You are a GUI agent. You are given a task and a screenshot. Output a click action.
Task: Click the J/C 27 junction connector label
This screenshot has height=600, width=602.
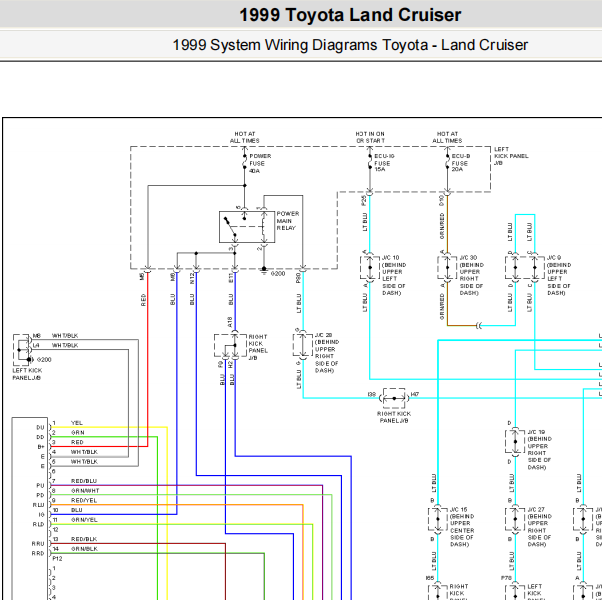[x=539, y=527]
